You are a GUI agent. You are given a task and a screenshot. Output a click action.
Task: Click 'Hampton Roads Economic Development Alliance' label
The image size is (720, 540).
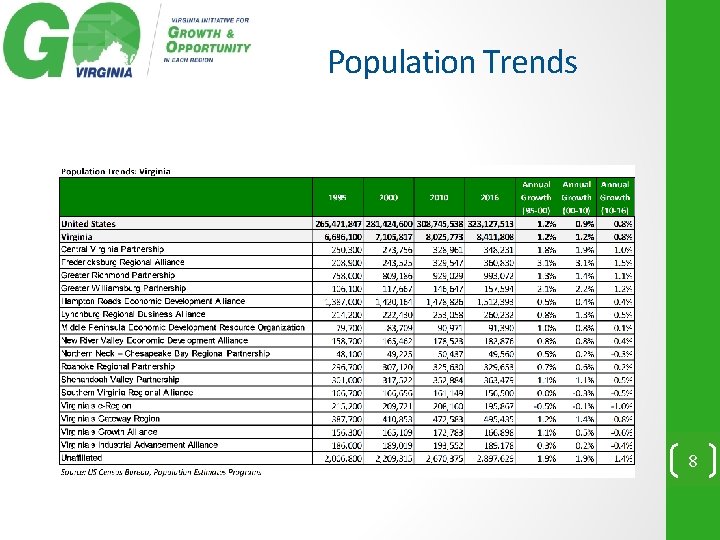pos(153,301)
